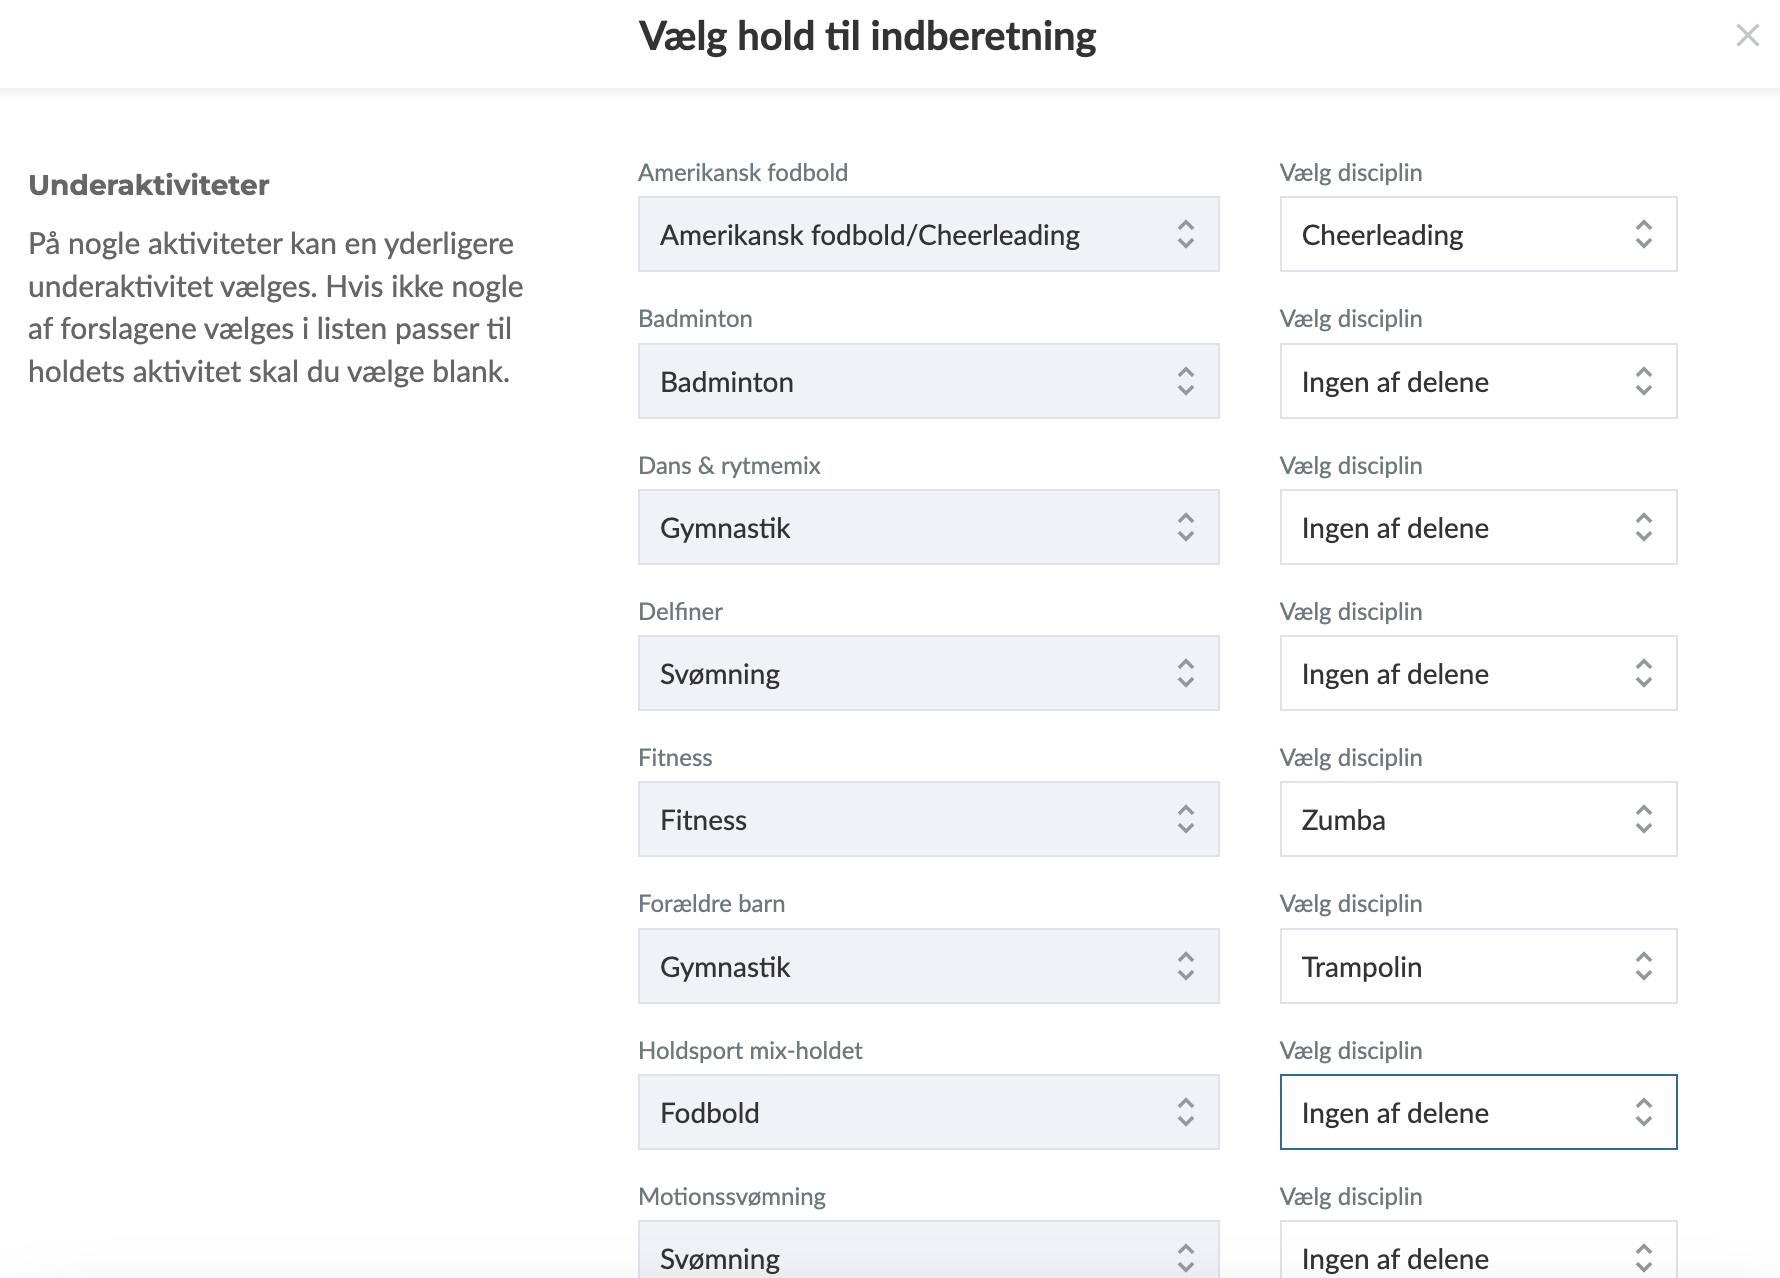Choose discipline for Motionssvømning
This screenshot has width=1780, height=1278.
pyautogui.click(x=1477, y=1256)
